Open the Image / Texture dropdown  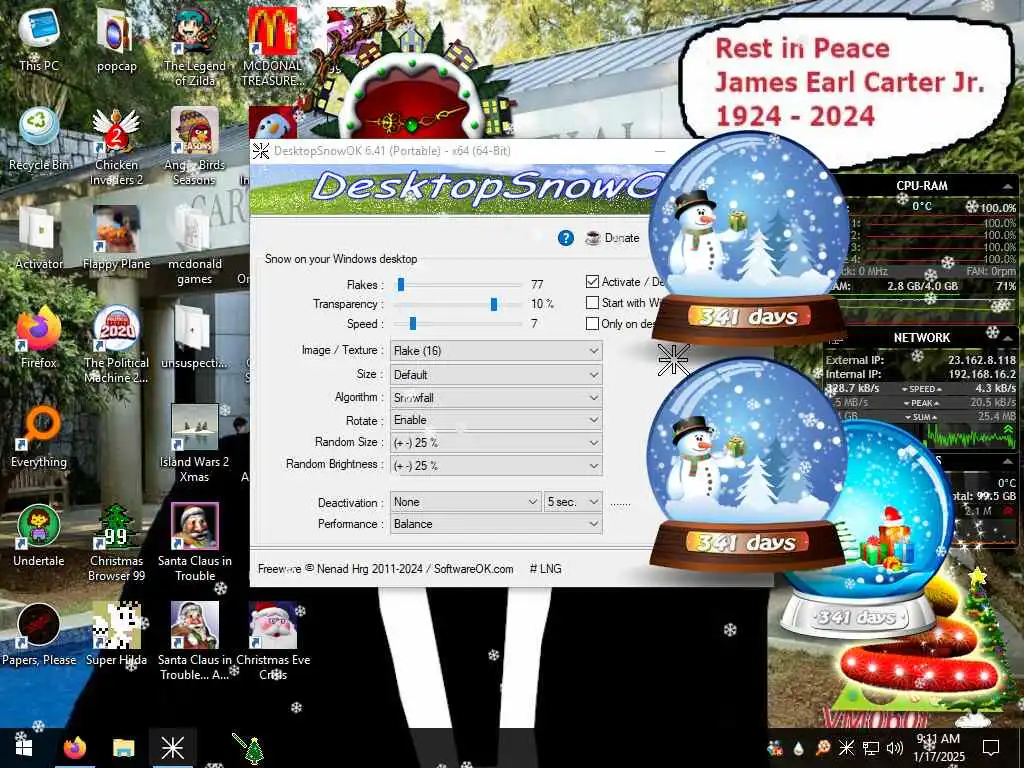tap(496, 351)
